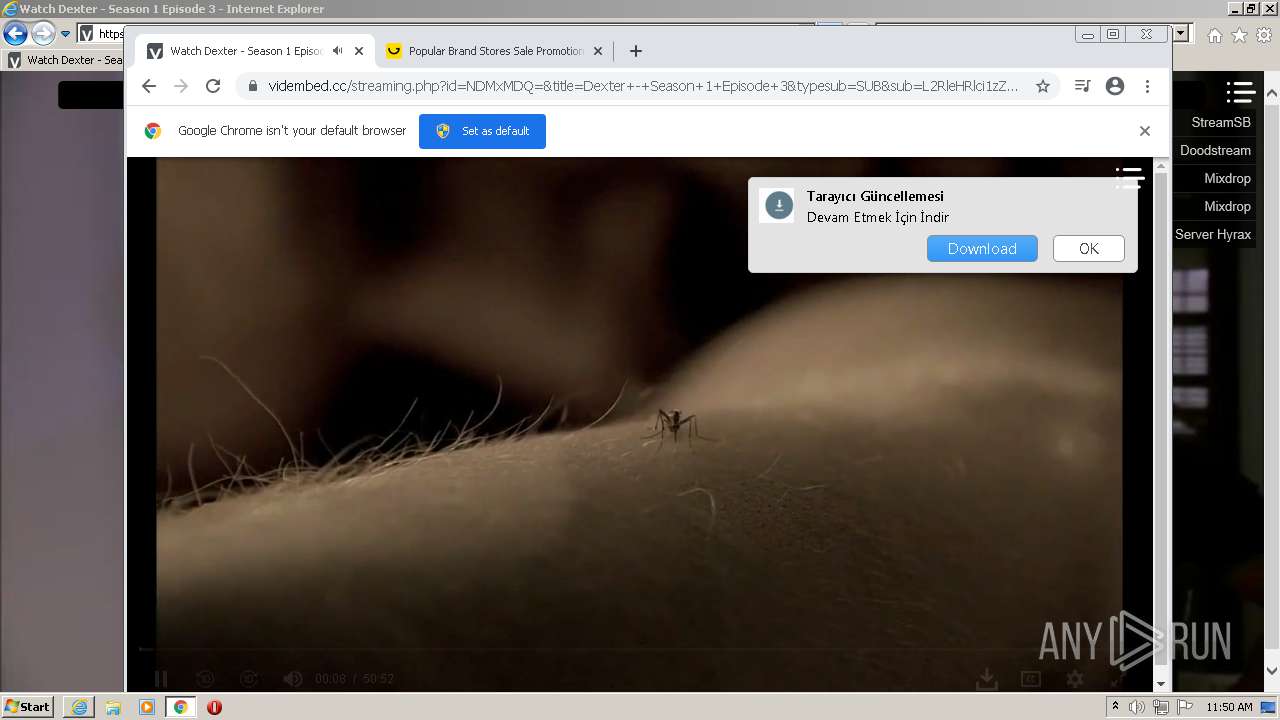Image resolution: width=1280 pixels, height=720 pixels.
Task: Bookmark this page with the star icon
Action: [x=1043, y=86]
